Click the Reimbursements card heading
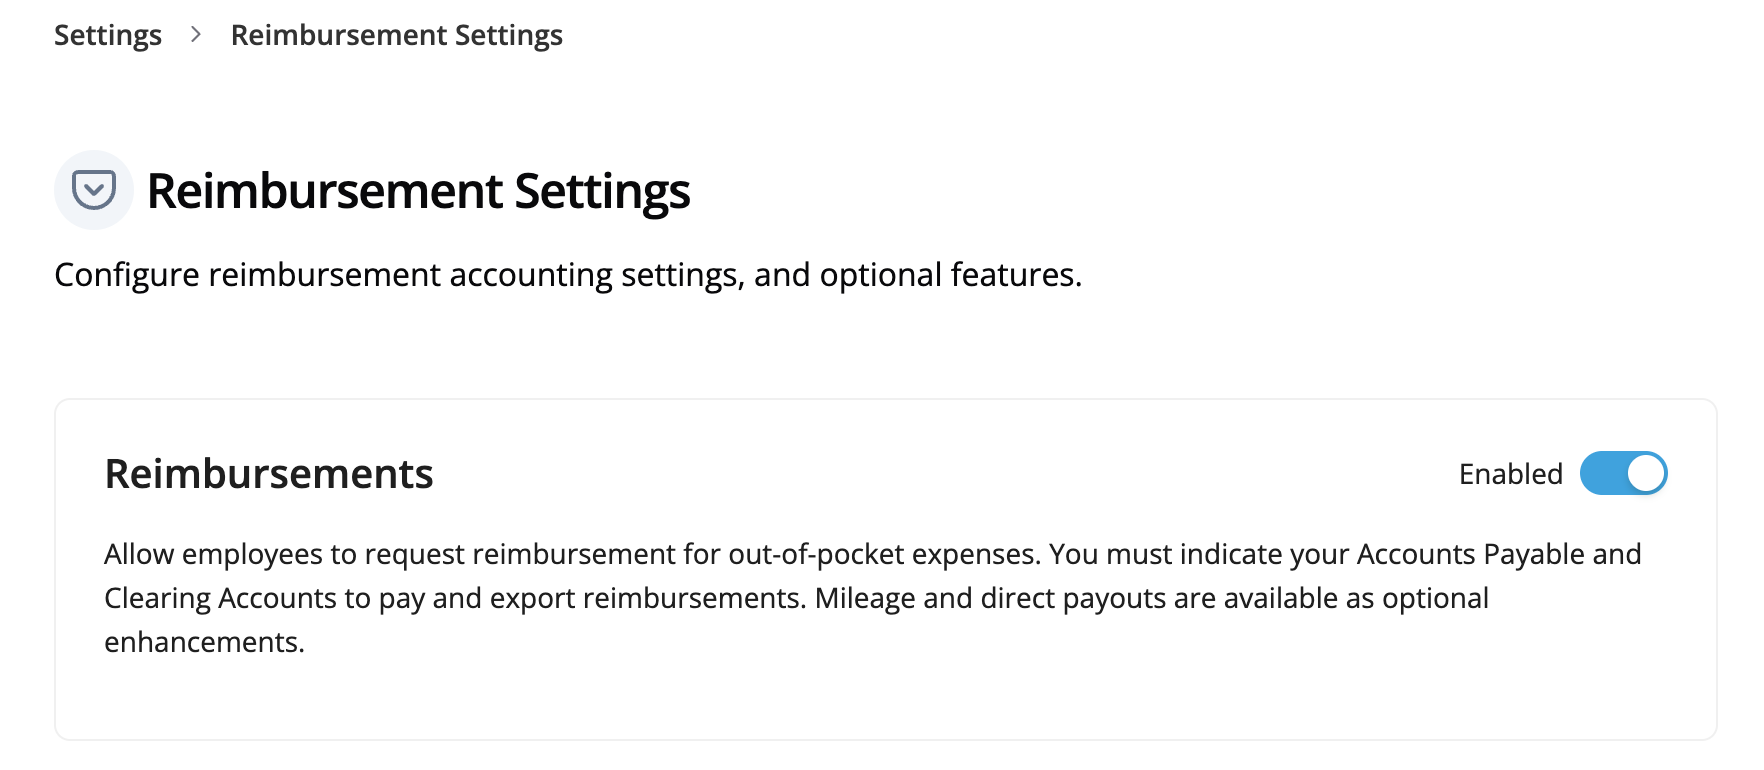The image size is (1764, 770). (x=269, y=474)
